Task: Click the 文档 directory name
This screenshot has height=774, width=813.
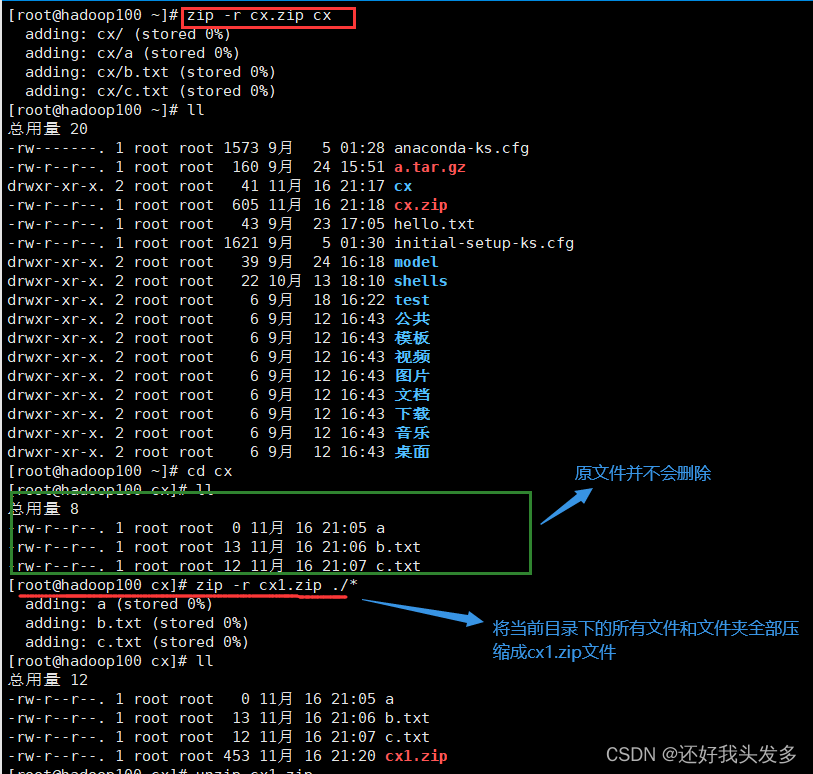Action: tap(412, 395)
